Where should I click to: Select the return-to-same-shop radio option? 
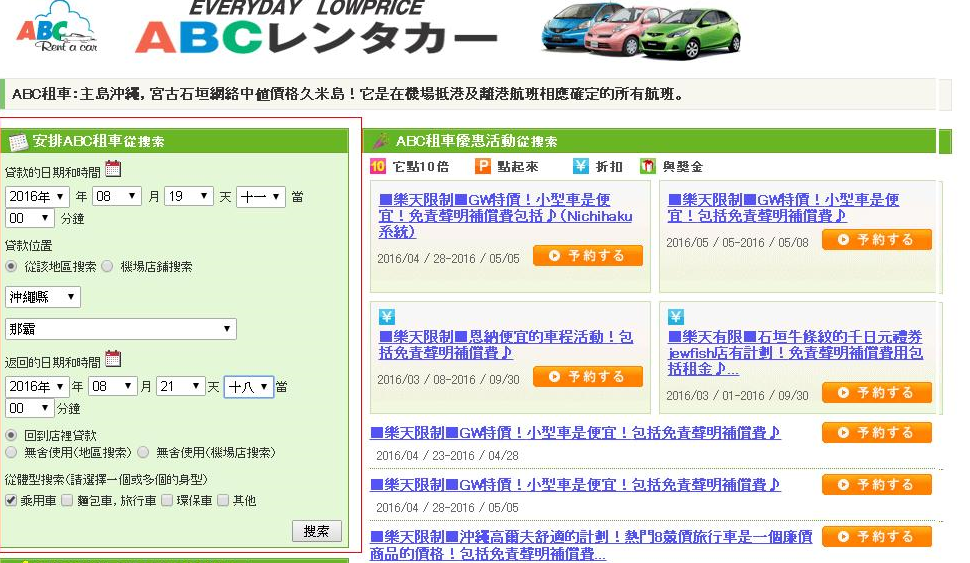pyautogui.click(x=11, y=435)
